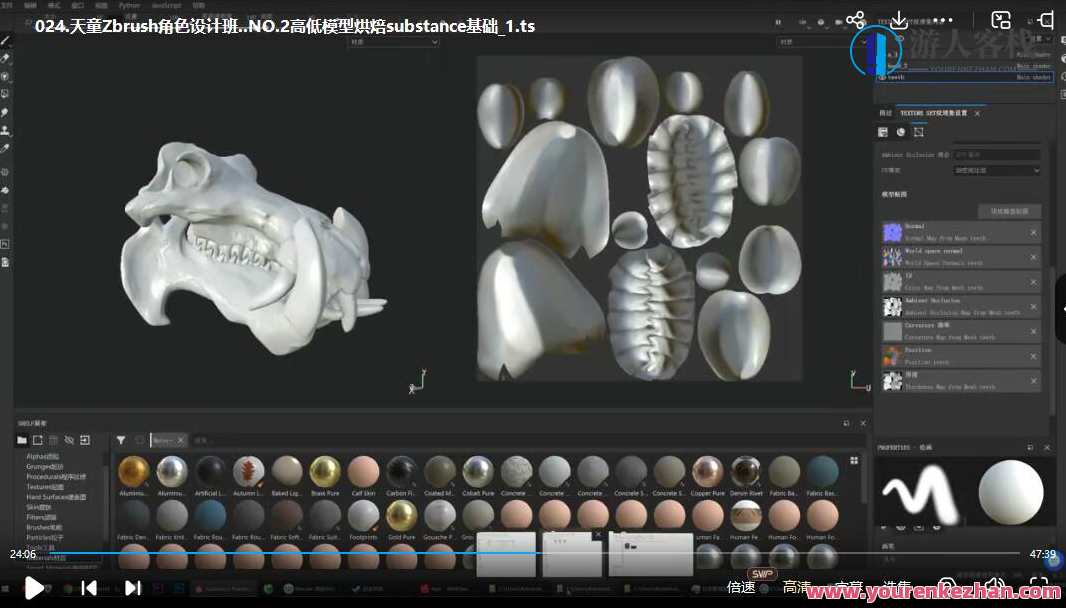Toggle the SWP switch next to playback speed

click(x=761, y=573)
